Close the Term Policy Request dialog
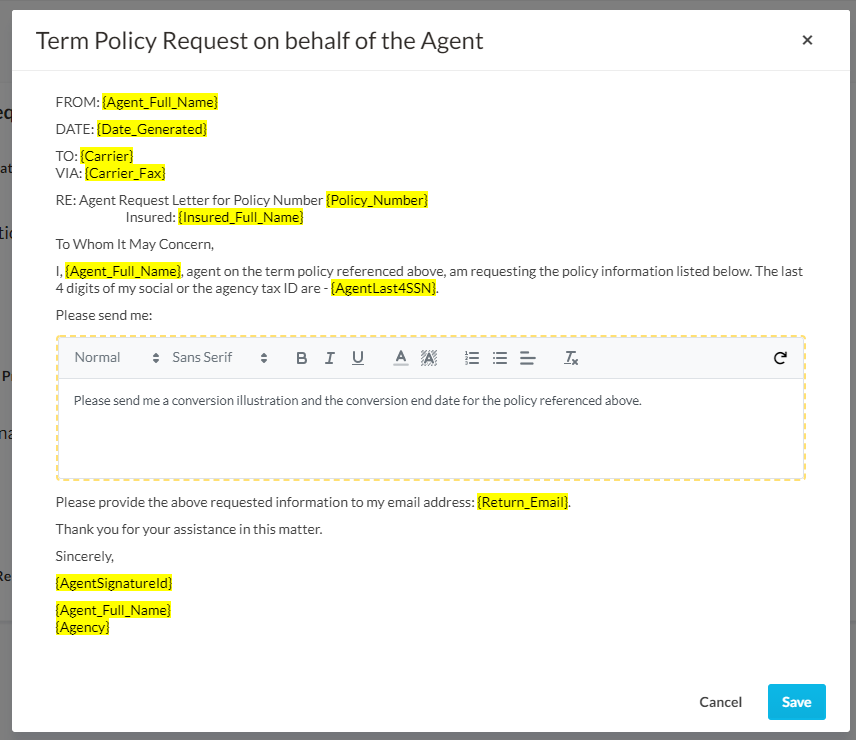The image size is (856, 740). coord(807,40)
